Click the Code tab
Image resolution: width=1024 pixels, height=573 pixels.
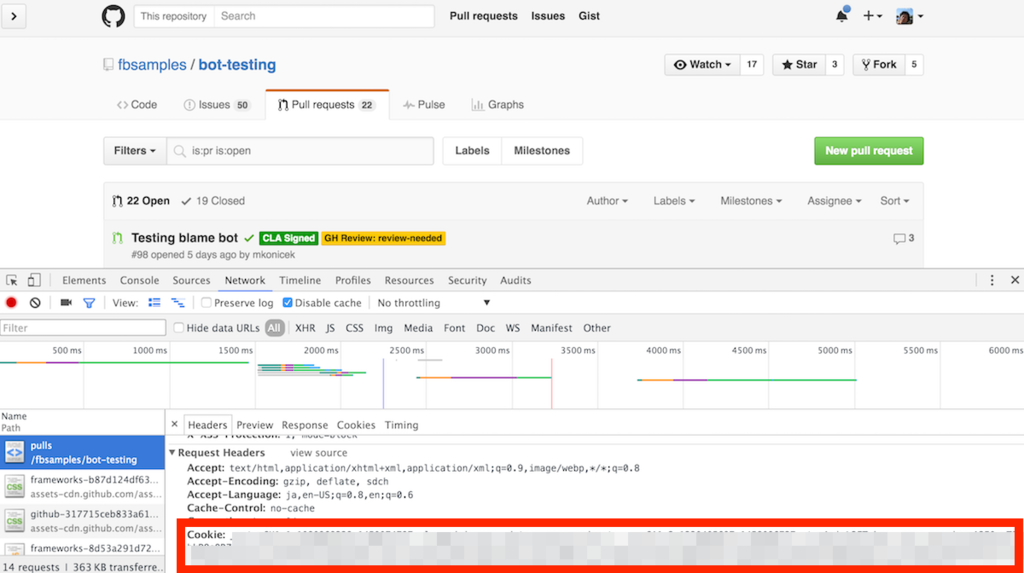click(x=137, y=105)
